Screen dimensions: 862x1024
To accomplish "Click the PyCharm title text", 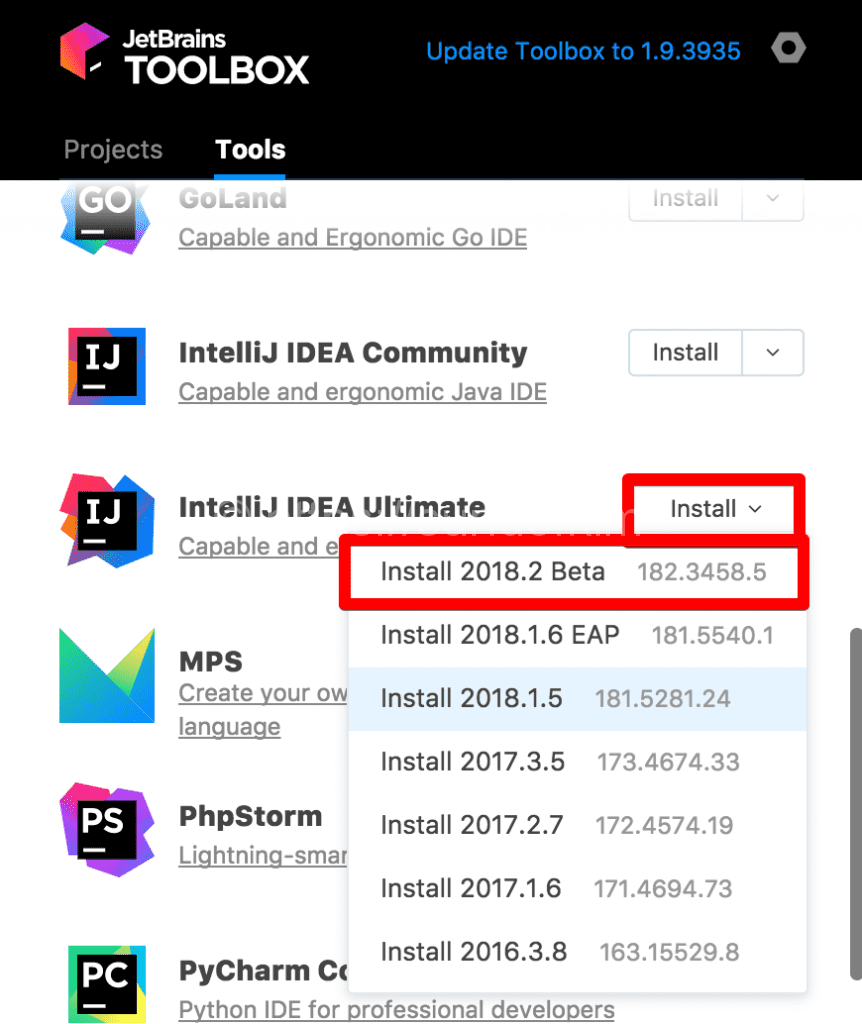I will pyautogui.click(x=263, y=971).
